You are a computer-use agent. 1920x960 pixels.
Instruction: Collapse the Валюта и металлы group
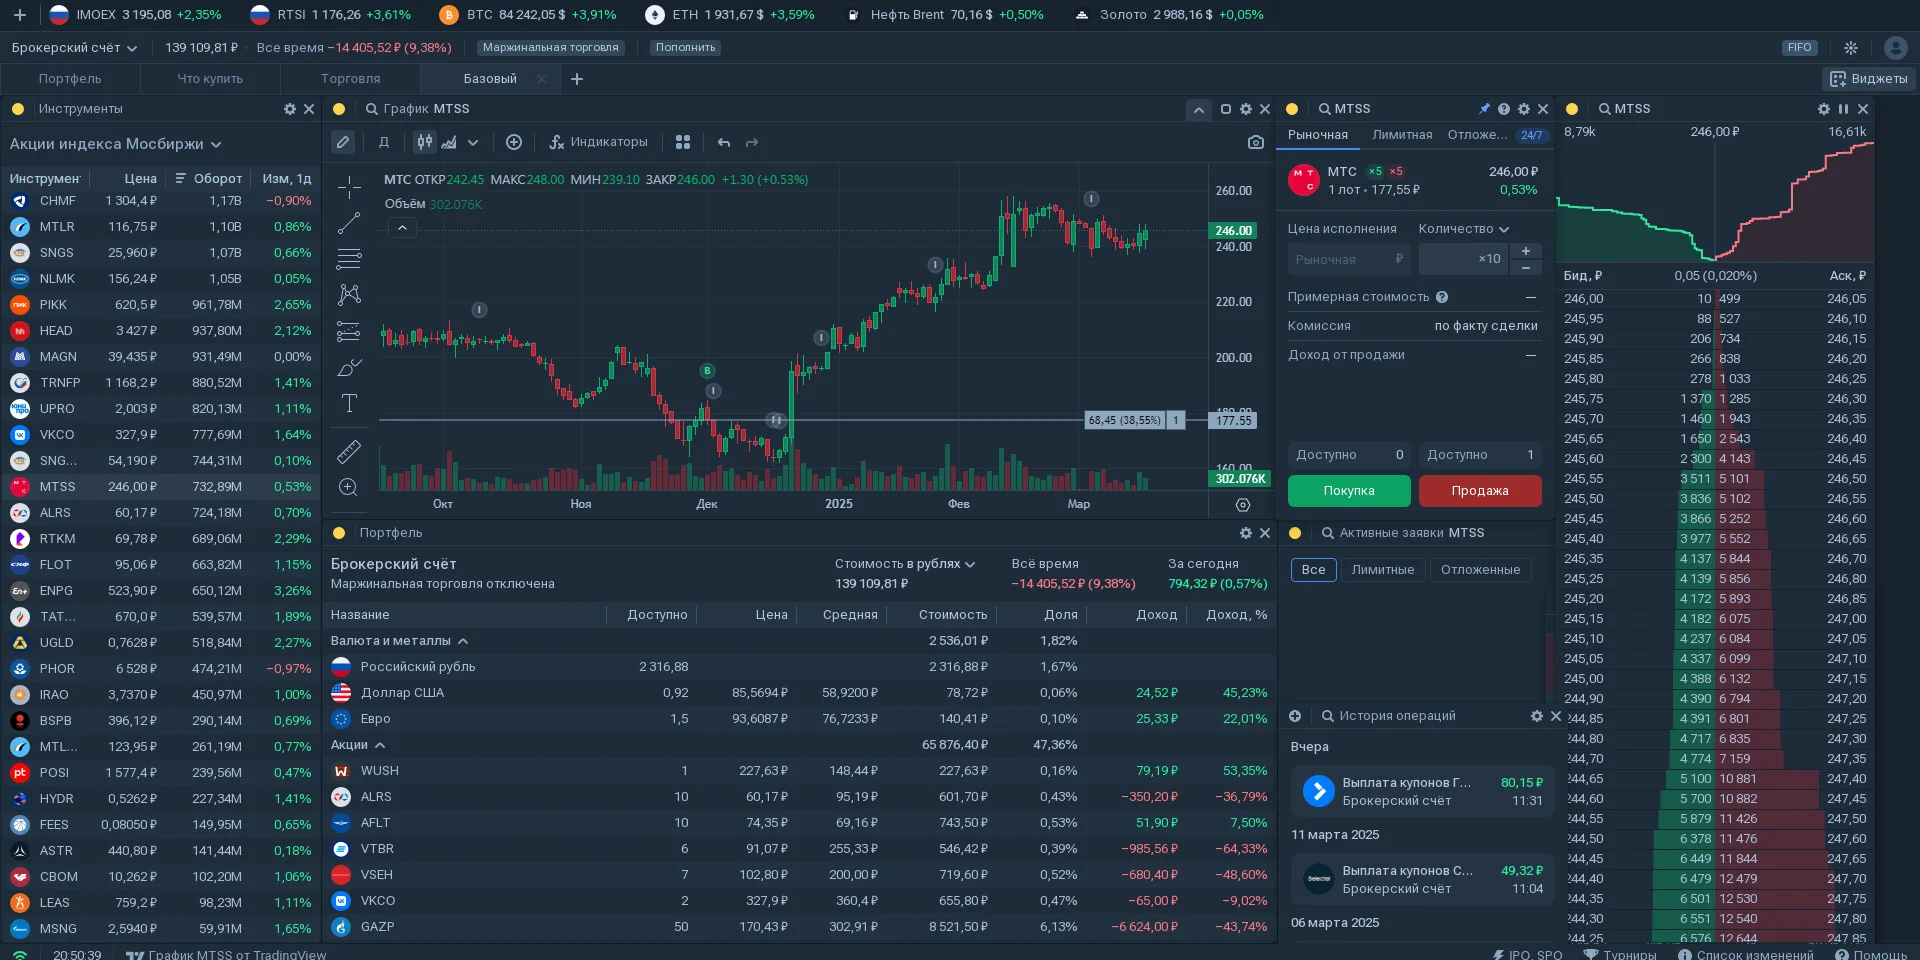(x=400, y=641)
